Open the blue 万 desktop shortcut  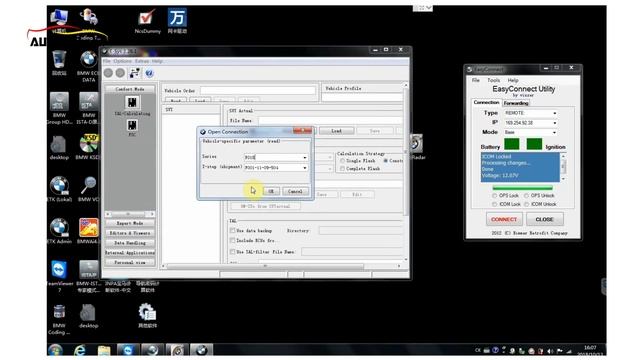(177, 21)
